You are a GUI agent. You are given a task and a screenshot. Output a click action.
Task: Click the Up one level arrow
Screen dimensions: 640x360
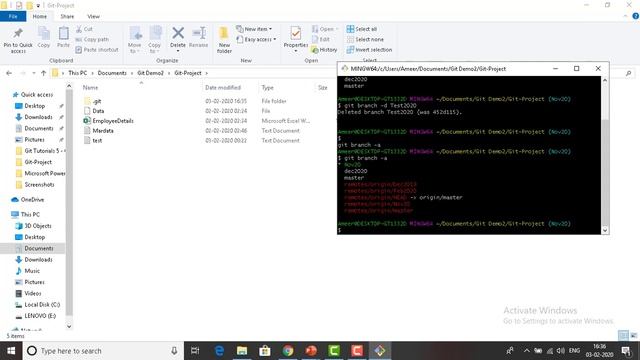[44, 73]
